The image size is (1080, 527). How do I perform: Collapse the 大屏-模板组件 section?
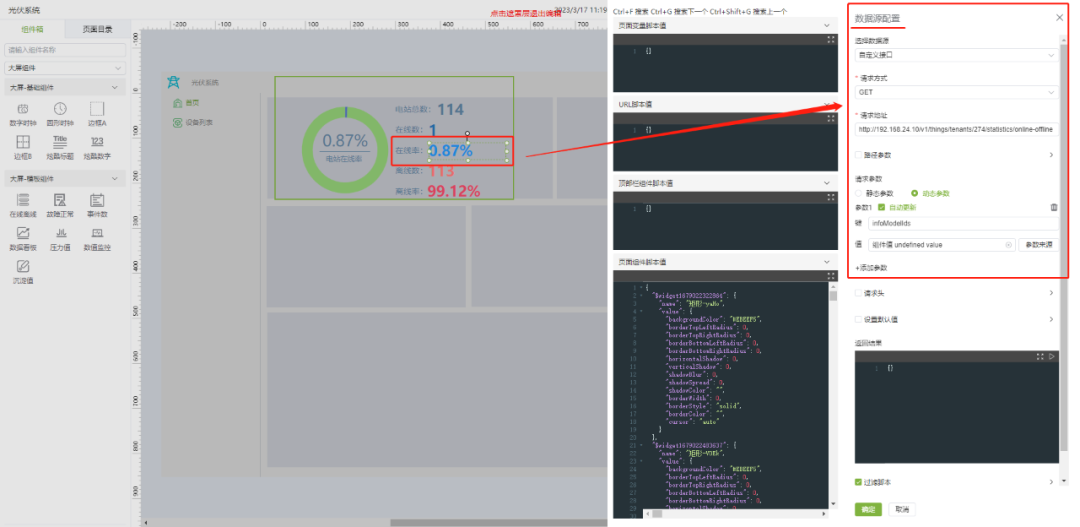[x=115, y=178]
